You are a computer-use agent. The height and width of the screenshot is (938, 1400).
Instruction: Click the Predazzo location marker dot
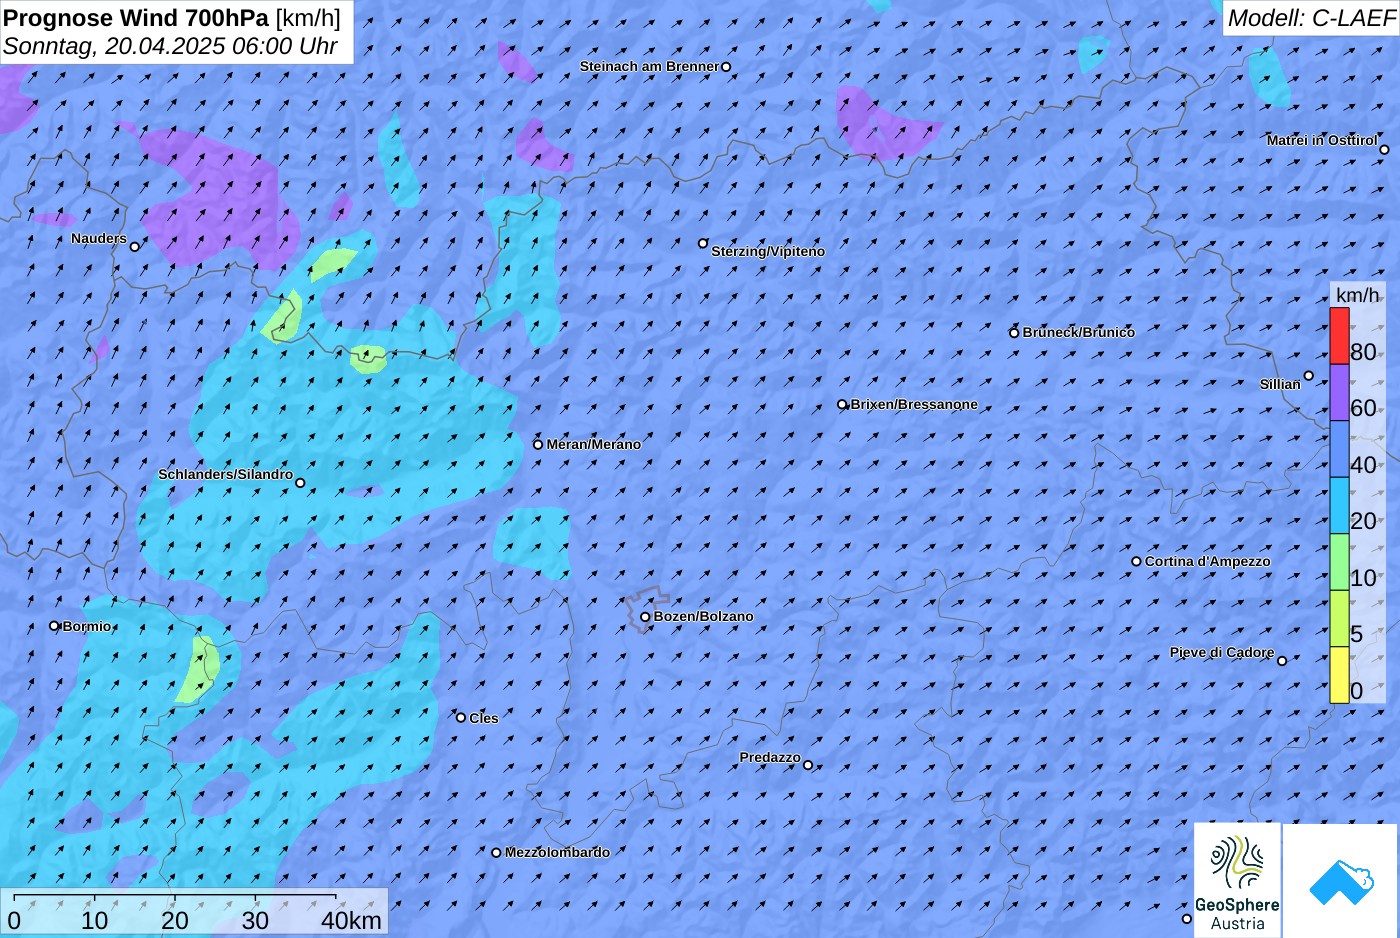(x=808, y=765)
